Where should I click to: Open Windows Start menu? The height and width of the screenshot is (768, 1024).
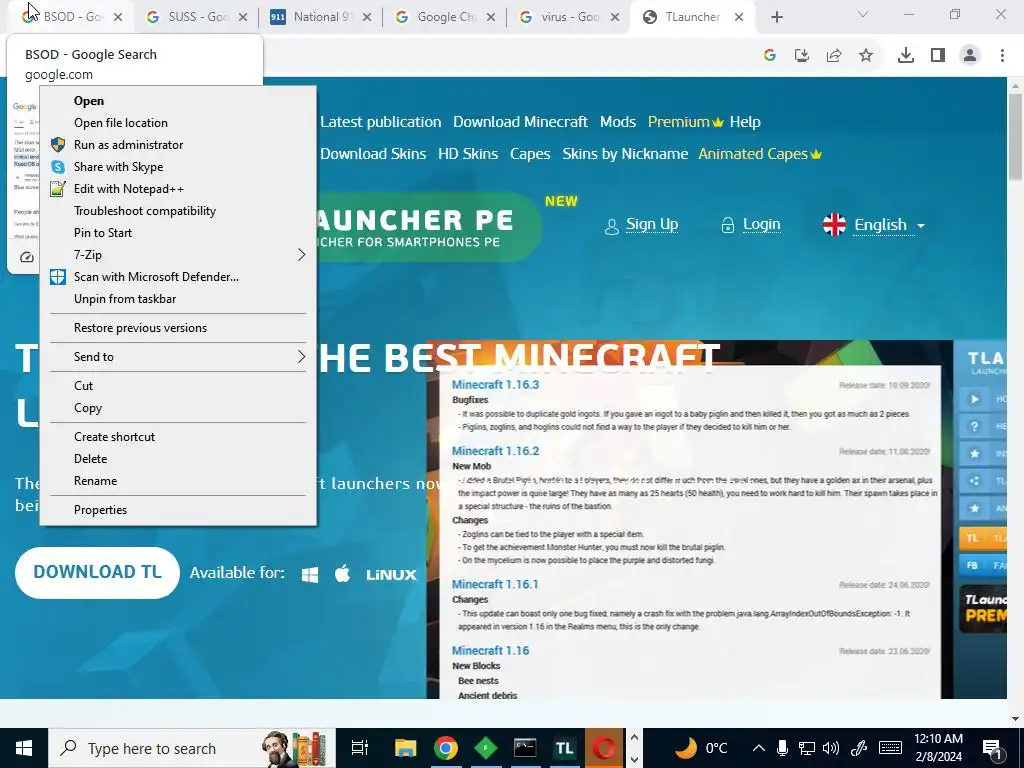pyautogui.click(x=24, y=748)
